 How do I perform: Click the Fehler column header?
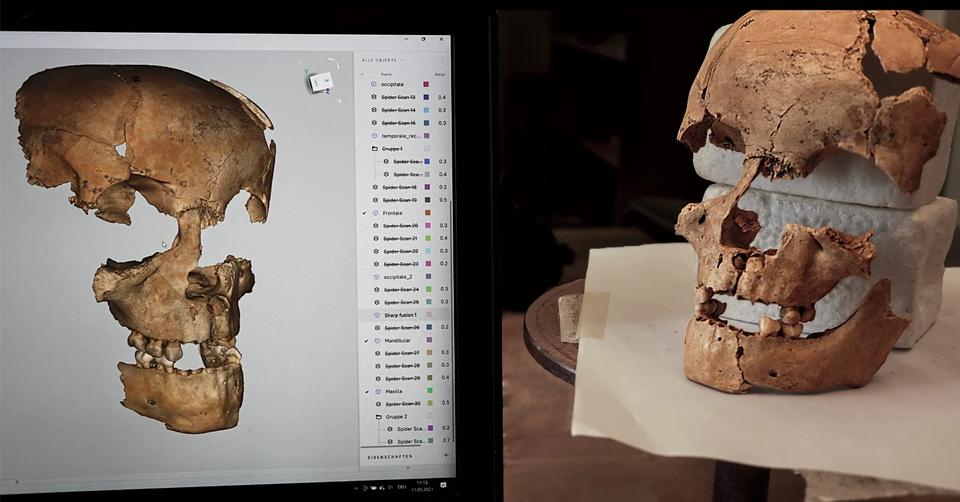(440, 74)
